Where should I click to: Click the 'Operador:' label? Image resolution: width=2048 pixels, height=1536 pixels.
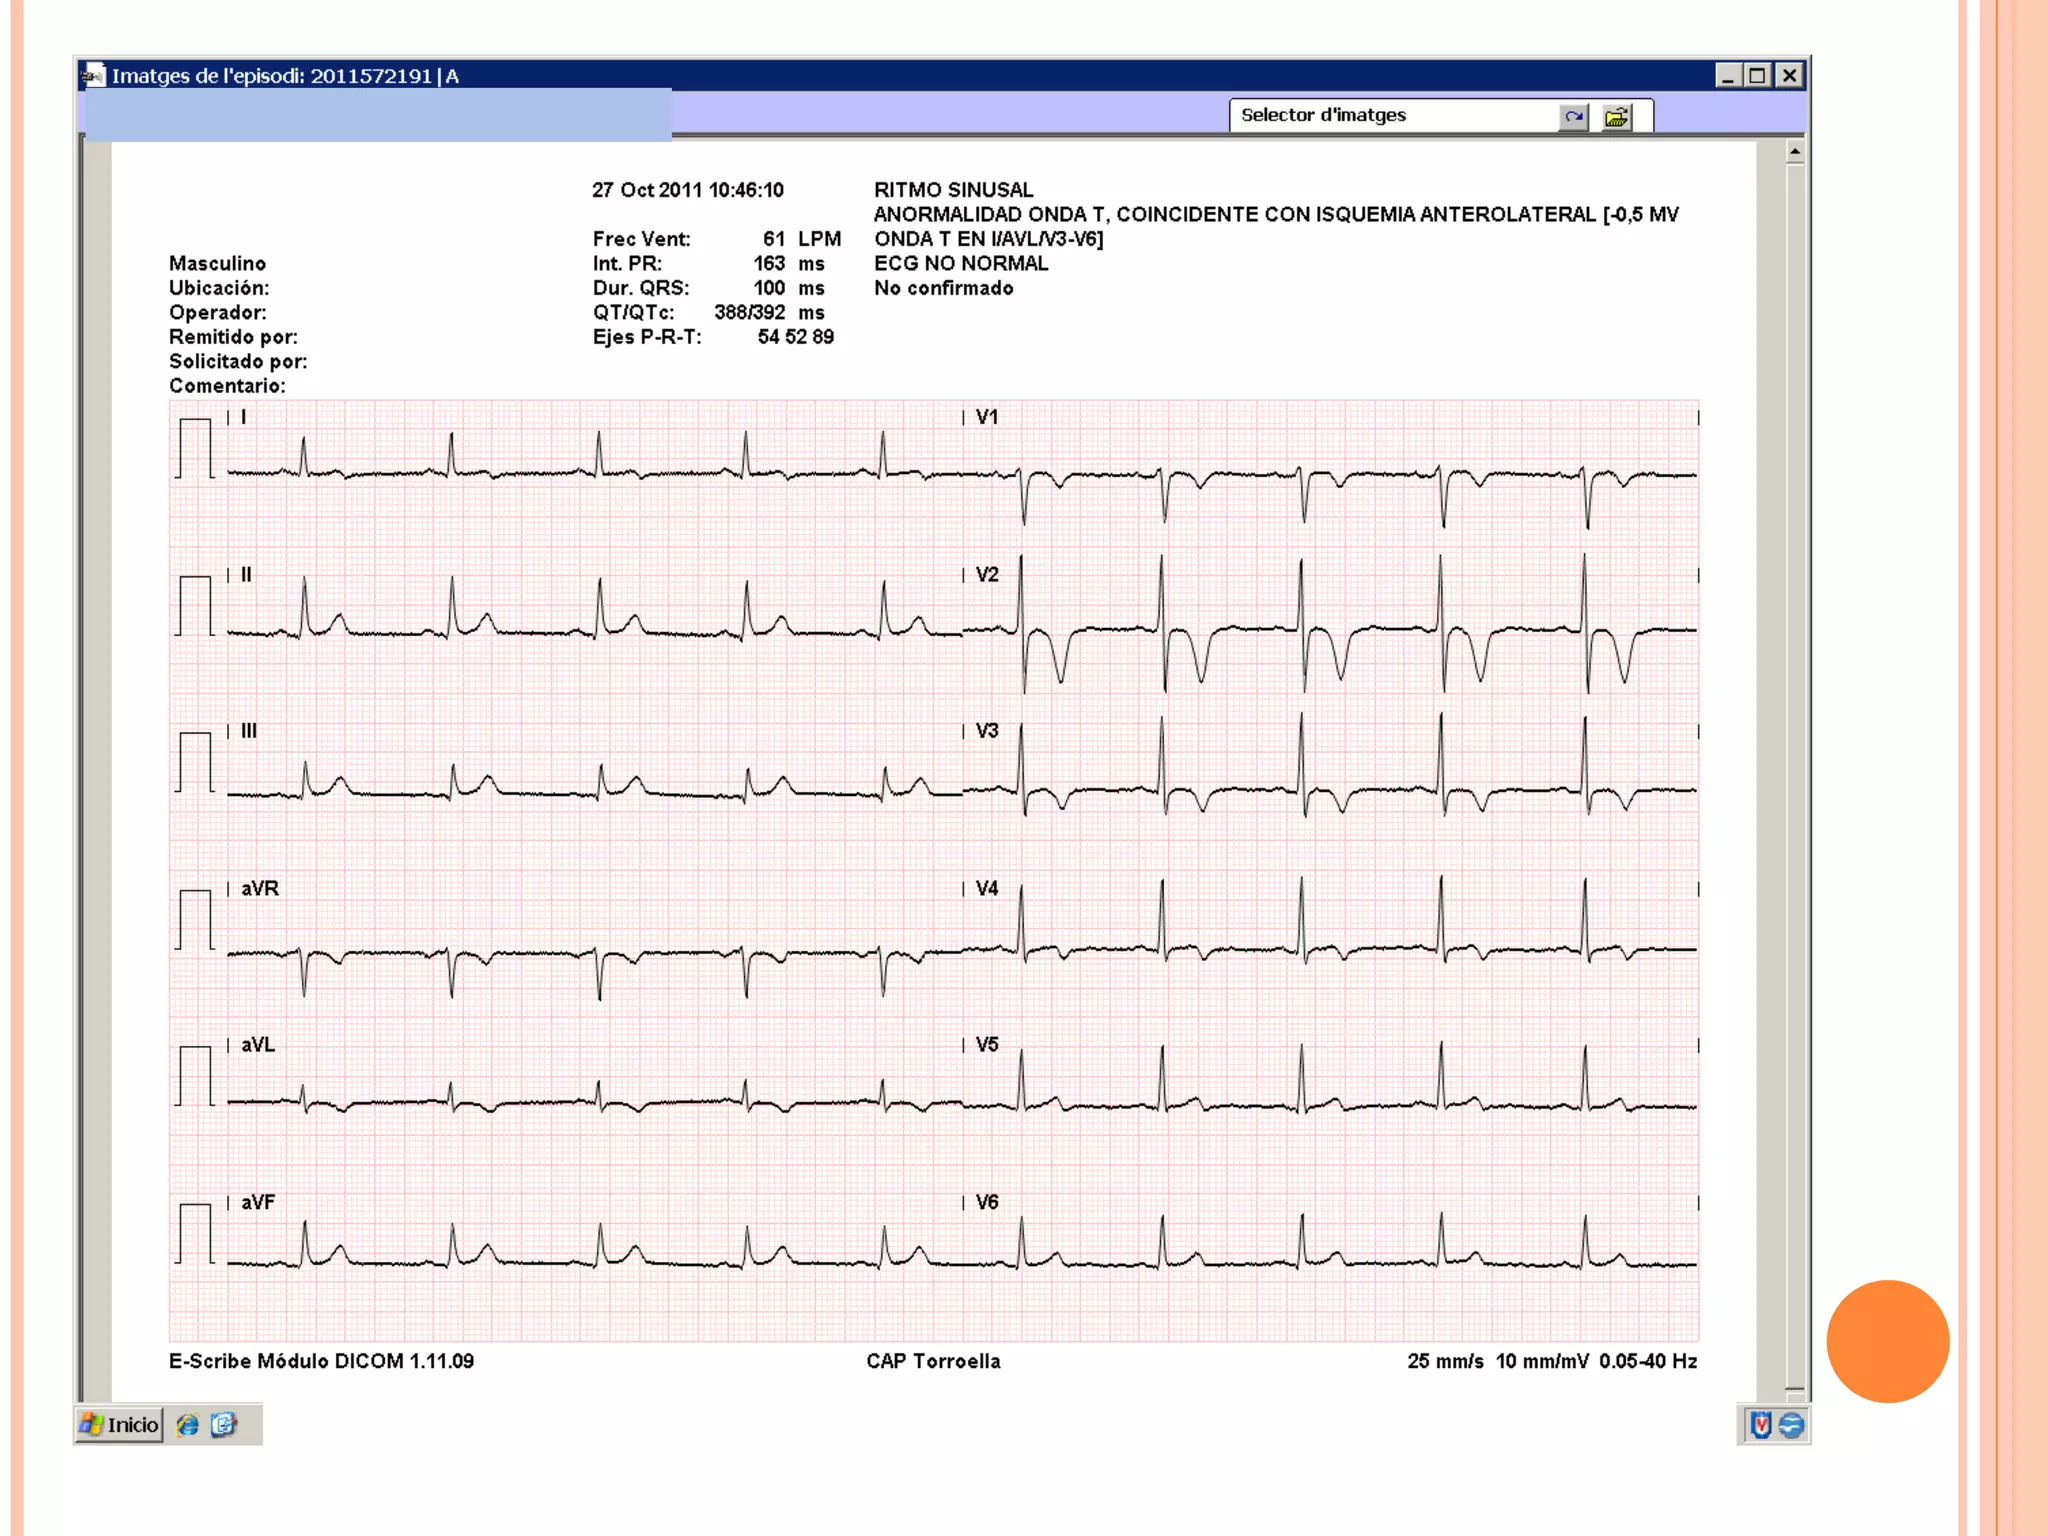[x=218, y=313]
